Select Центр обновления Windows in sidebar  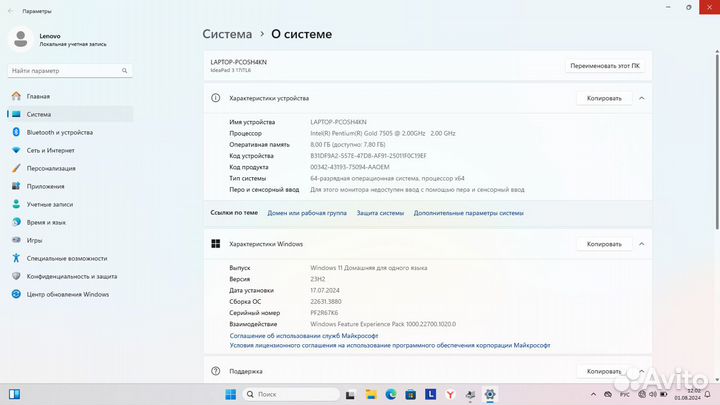(x=68, y=294)
